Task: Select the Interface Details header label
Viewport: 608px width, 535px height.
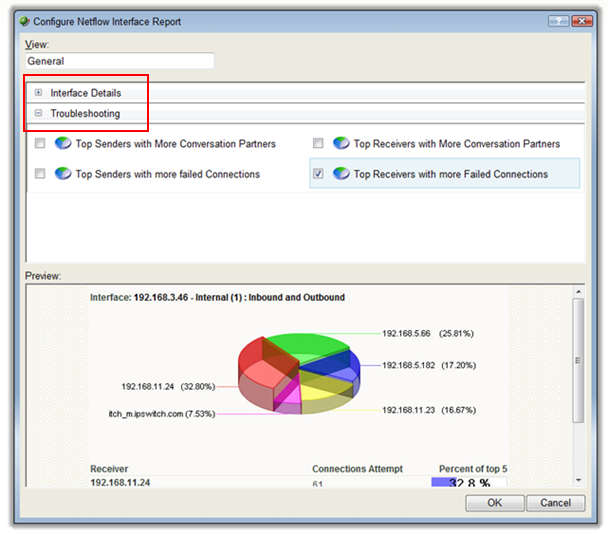Action: point(86,93)
